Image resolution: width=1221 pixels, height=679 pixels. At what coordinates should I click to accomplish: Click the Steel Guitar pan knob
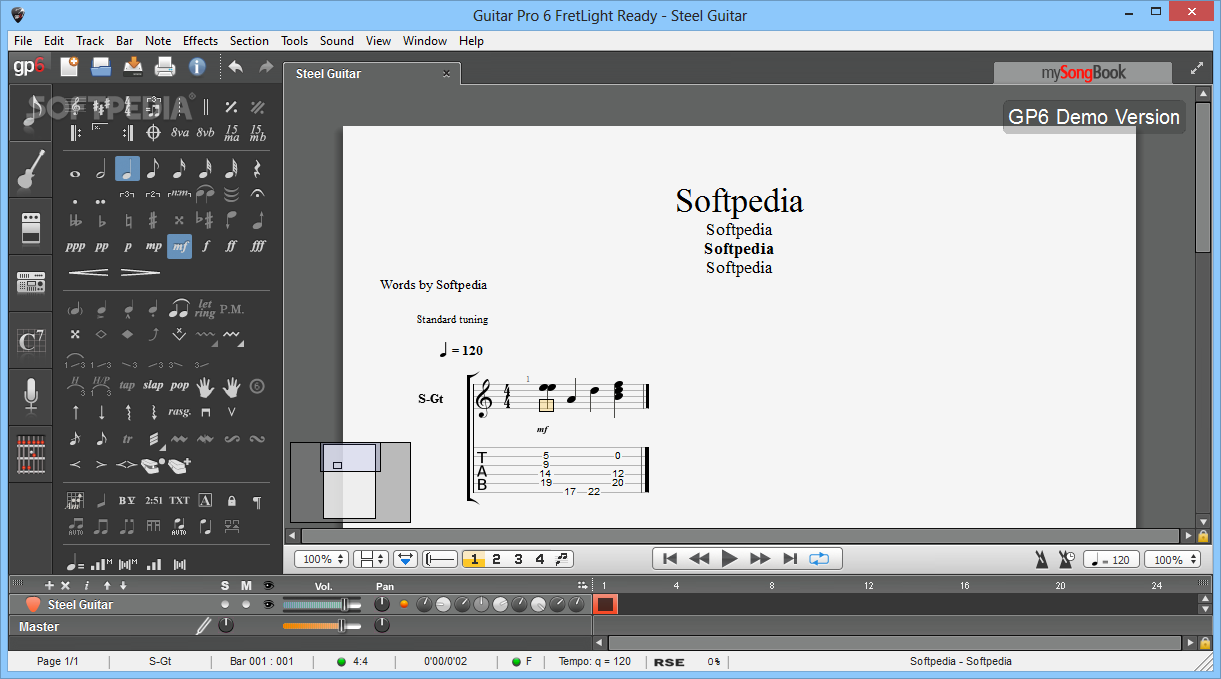pyautogui.click(x=382, y=604)
